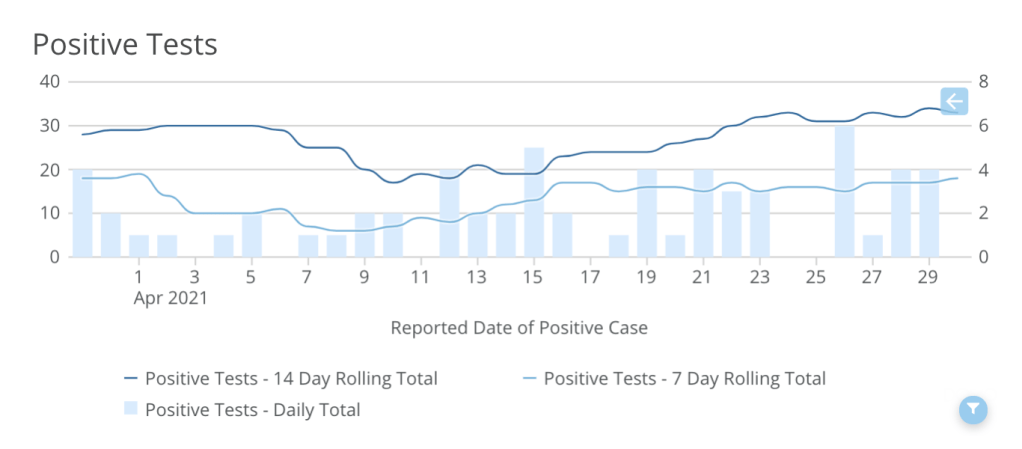Click the 7 Day legend line marker
1022x449 pixels.
click(530, 379)
